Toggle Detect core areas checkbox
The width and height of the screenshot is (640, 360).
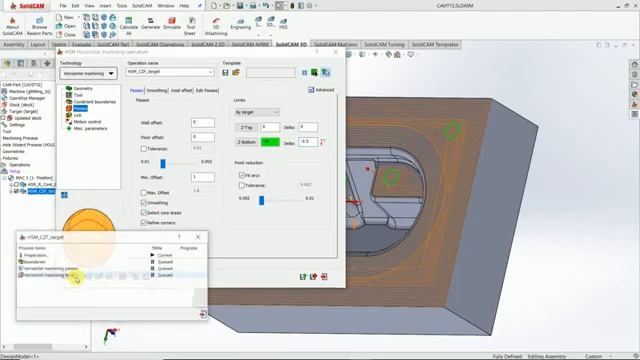(144, 213)
